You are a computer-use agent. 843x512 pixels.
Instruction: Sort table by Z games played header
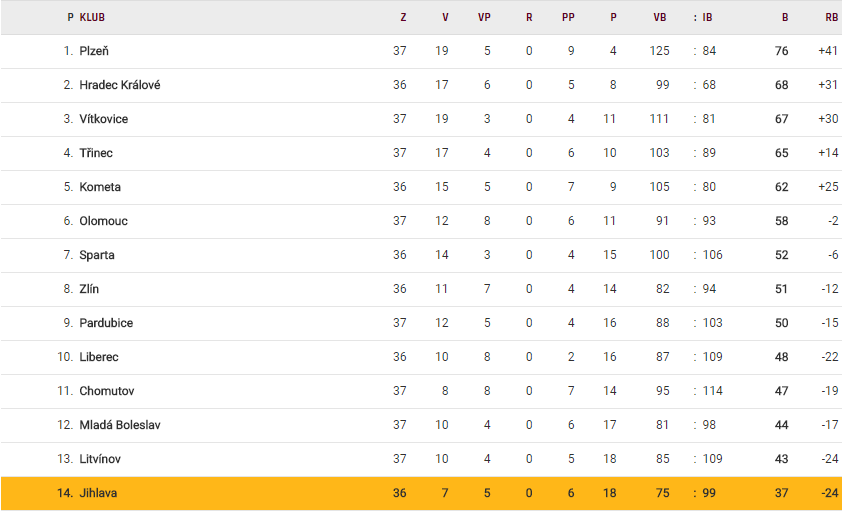click(403, 17)
